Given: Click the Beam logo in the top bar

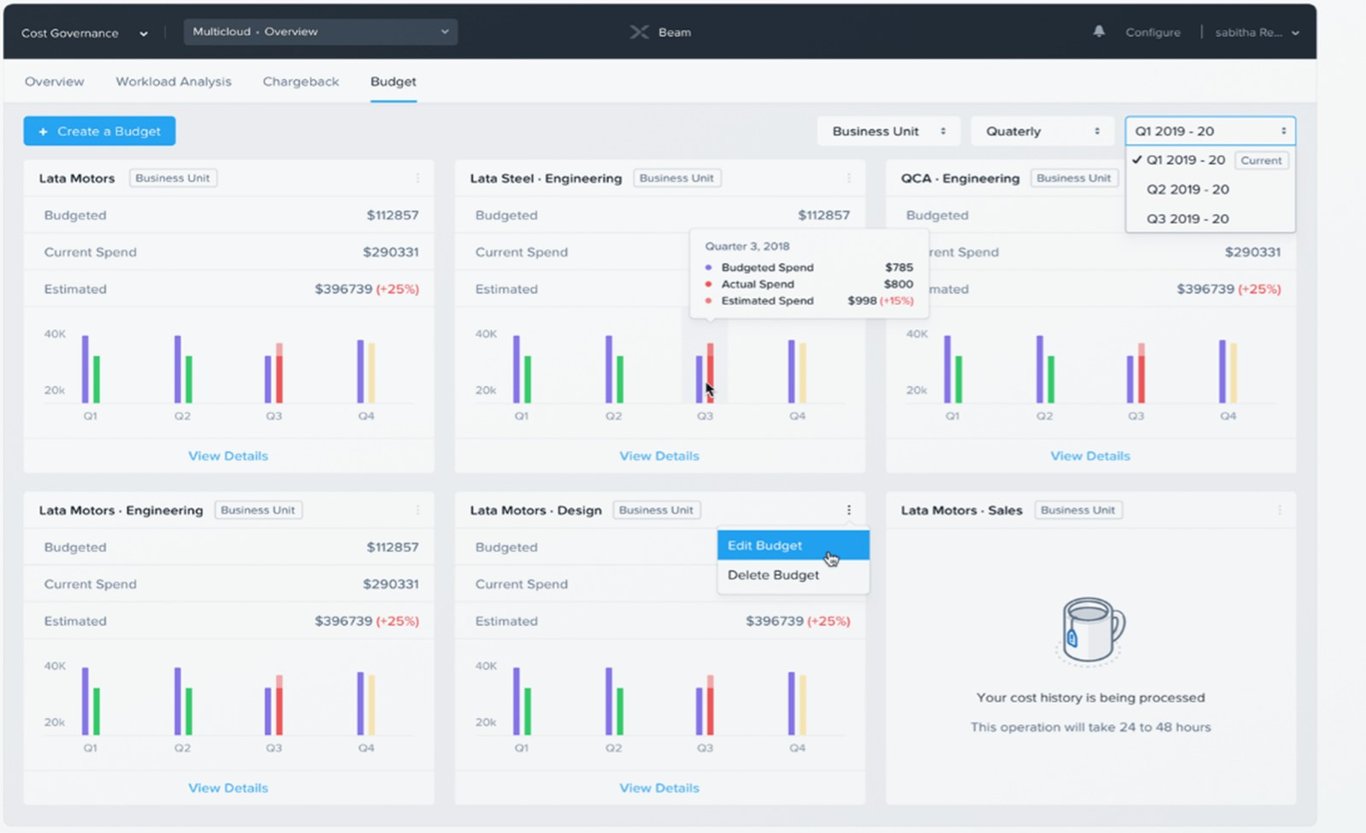Looking at the screenshot, I should (x=661, y=31).
